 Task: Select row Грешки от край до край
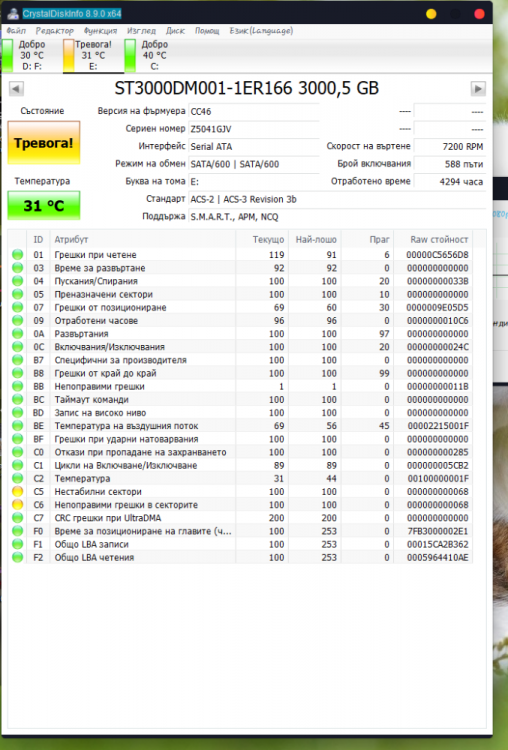240,373
